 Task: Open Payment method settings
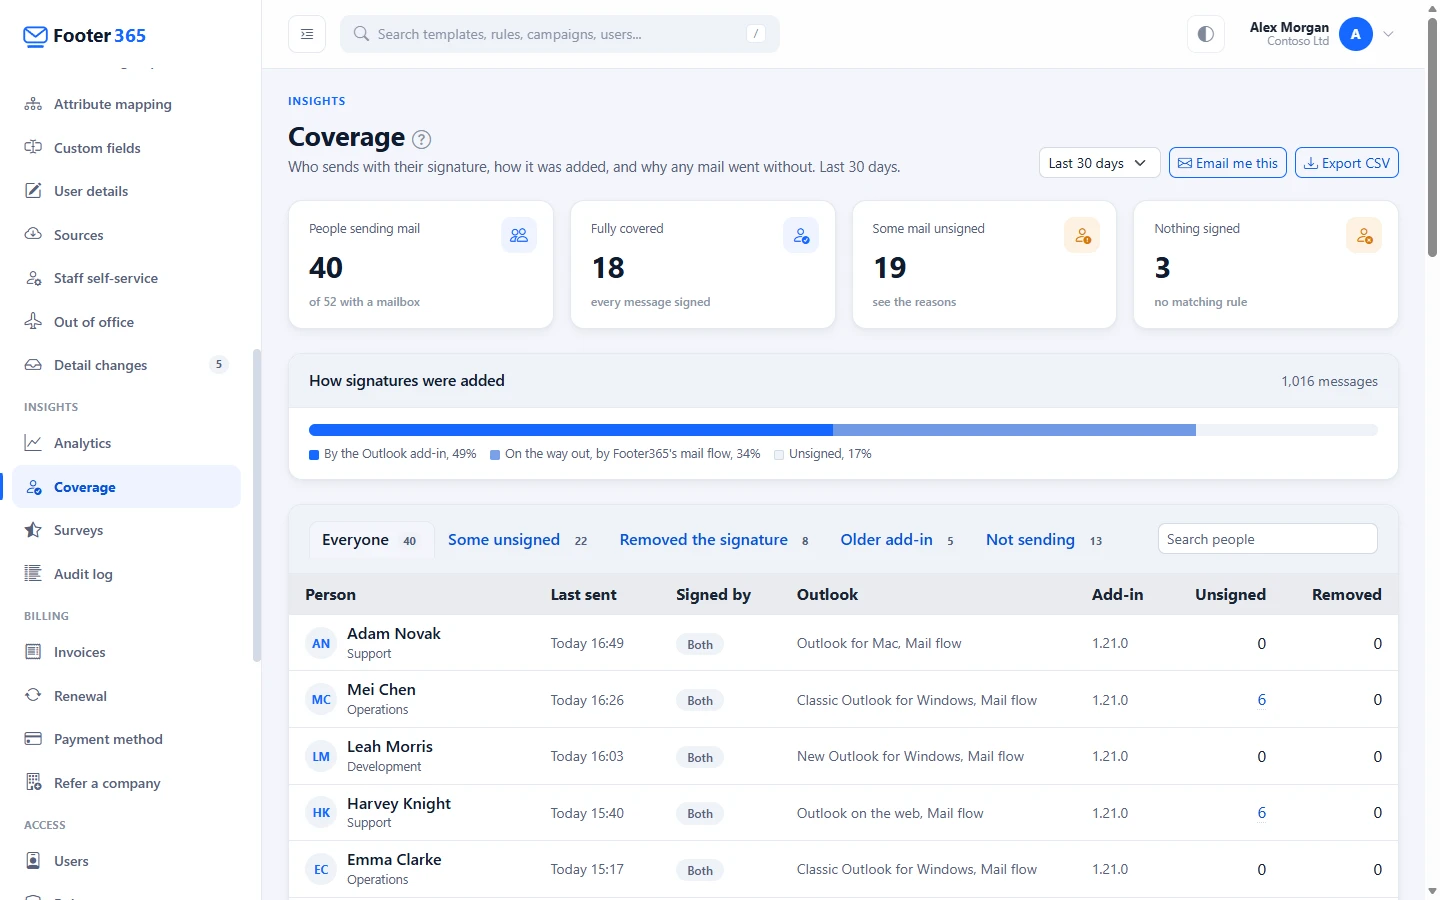[x=126, y=739]
